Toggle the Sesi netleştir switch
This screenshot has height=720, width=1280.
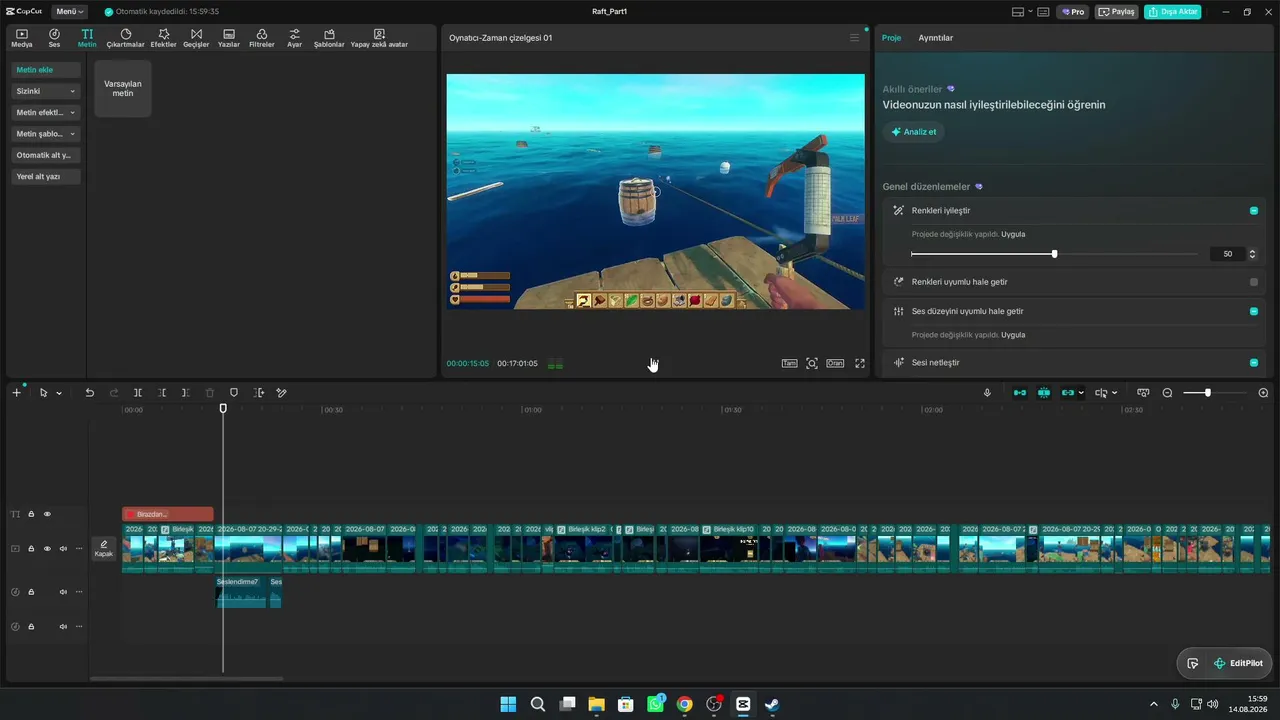point(1254,362)
